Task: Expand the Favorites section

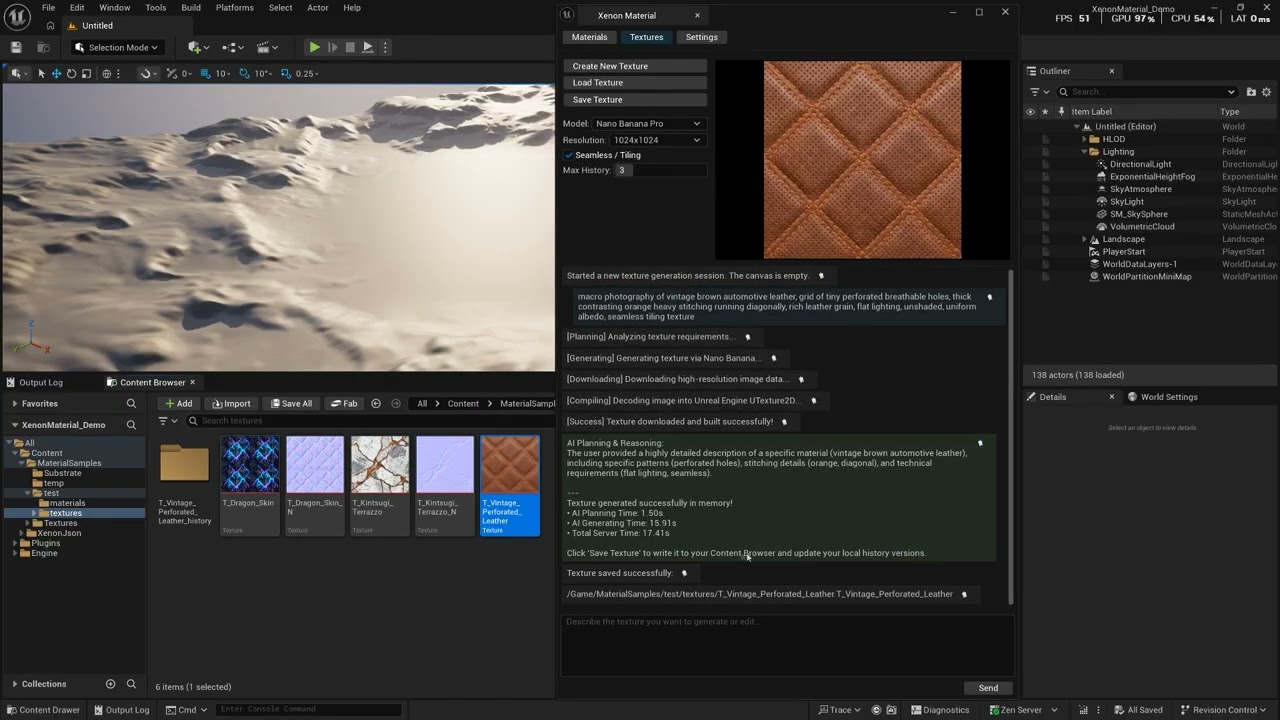Action: pyautogui.click(x=15, y=403)
